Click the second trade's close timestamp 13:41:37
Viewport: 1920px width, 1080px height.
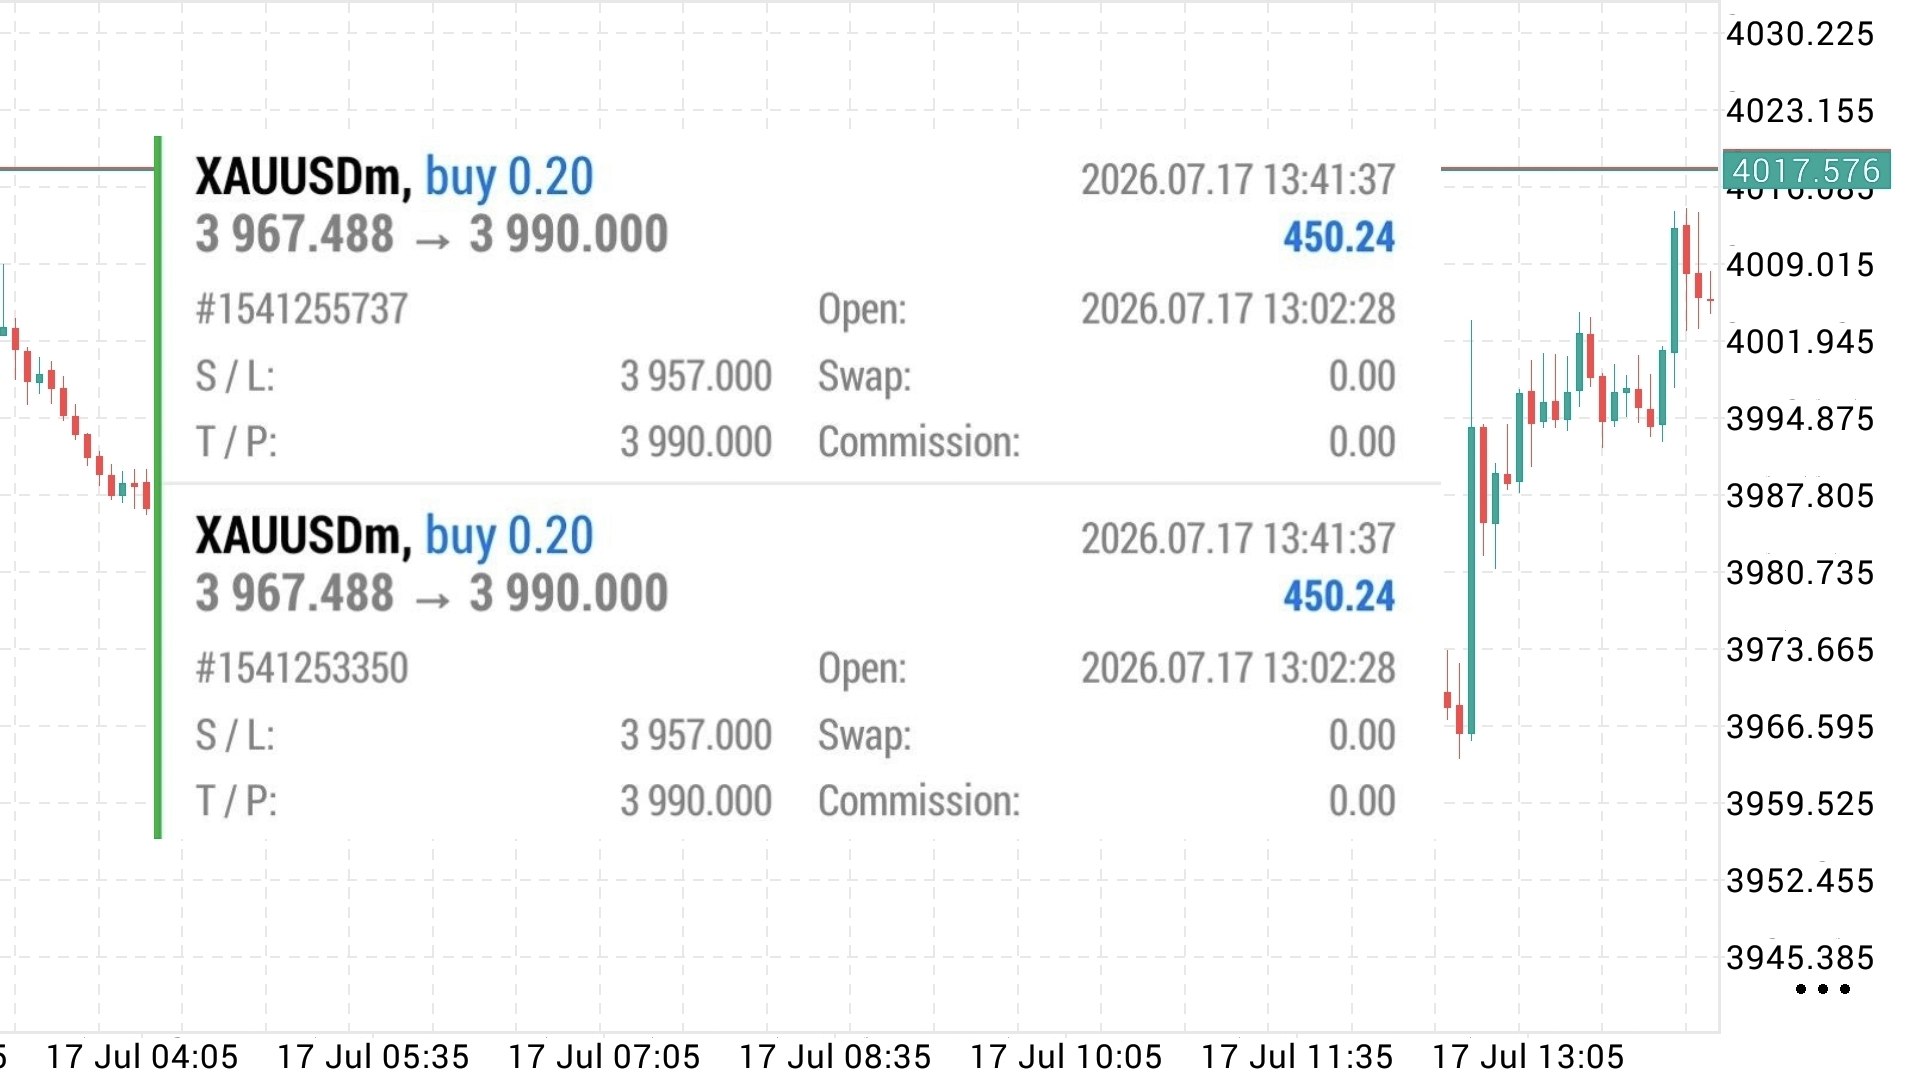[x=1238, y=539]
